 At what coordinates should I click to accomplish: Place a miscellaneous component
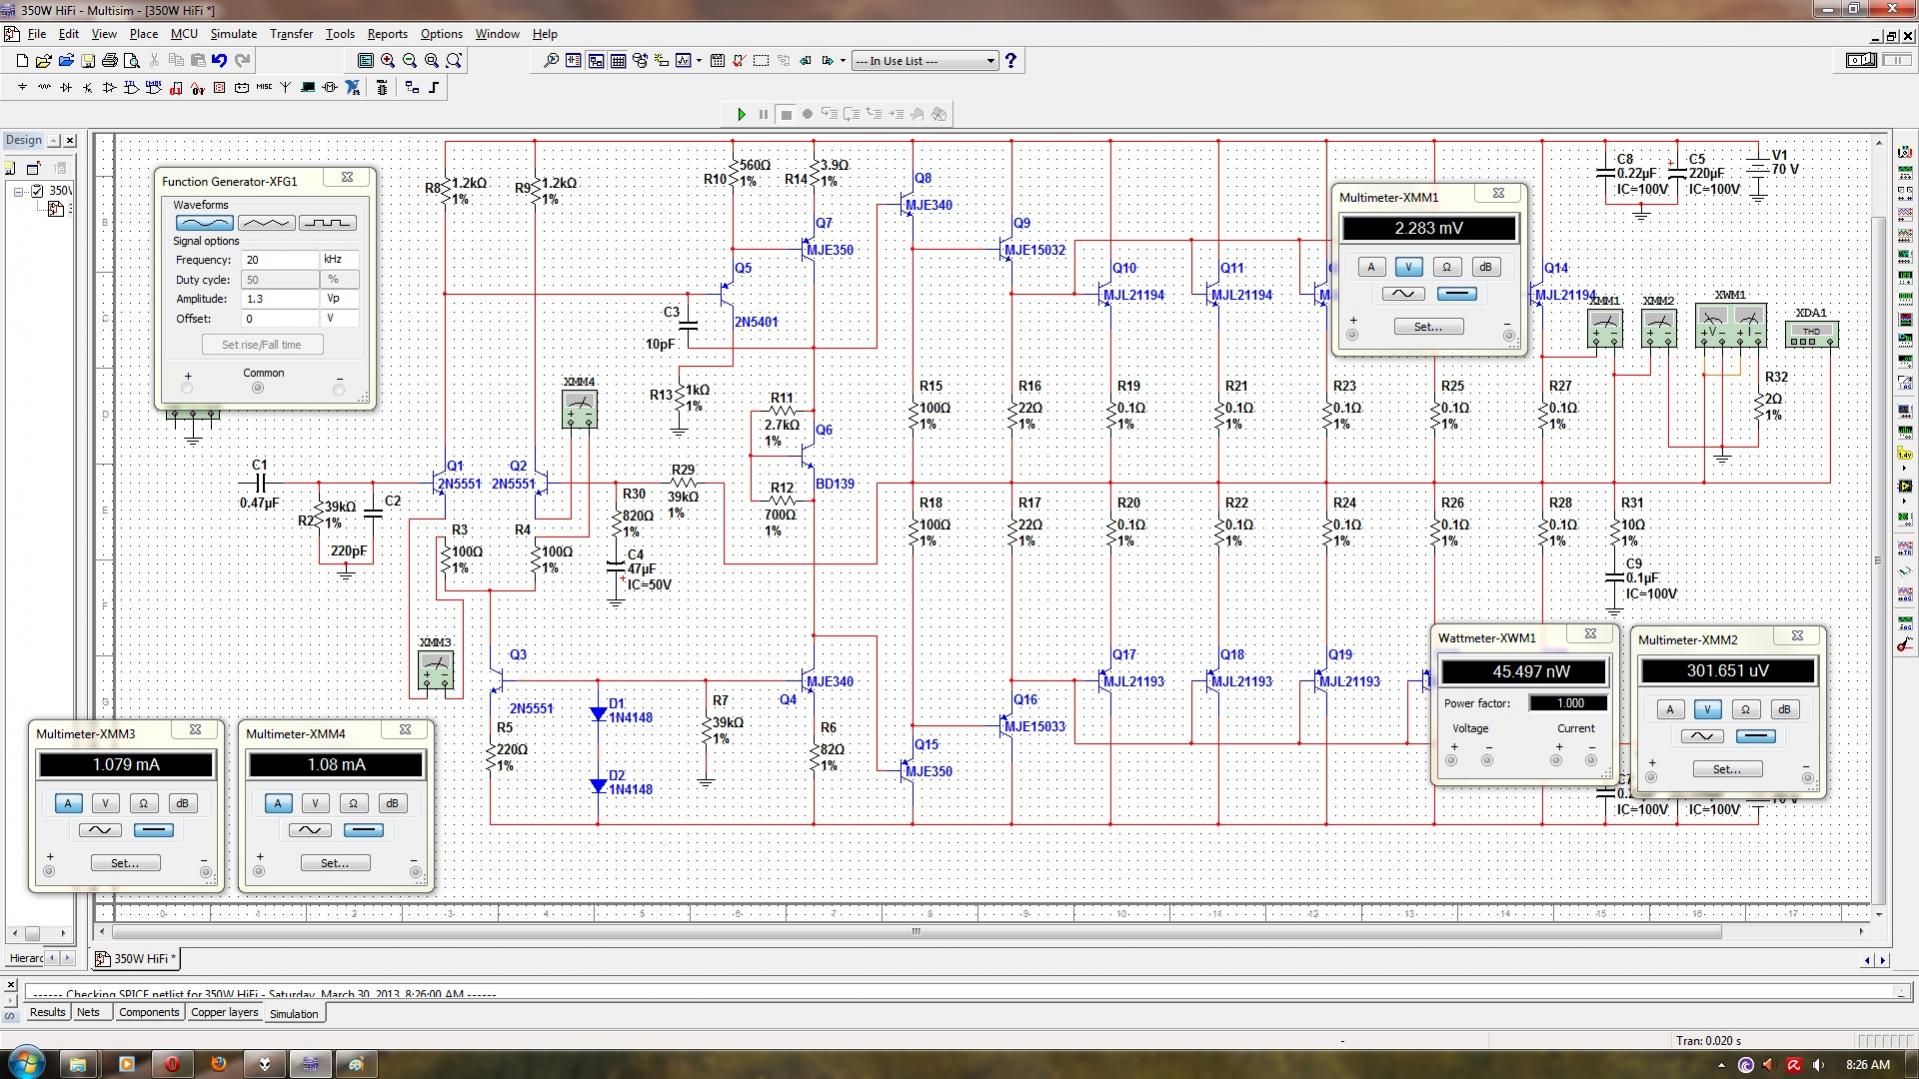(264, 88)
